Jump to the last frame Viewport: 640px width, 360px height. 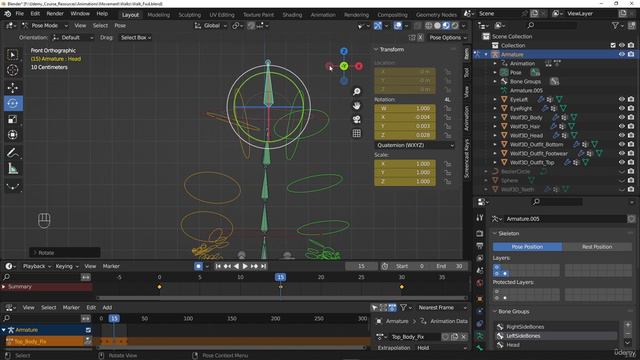click(x=264, y=266)
